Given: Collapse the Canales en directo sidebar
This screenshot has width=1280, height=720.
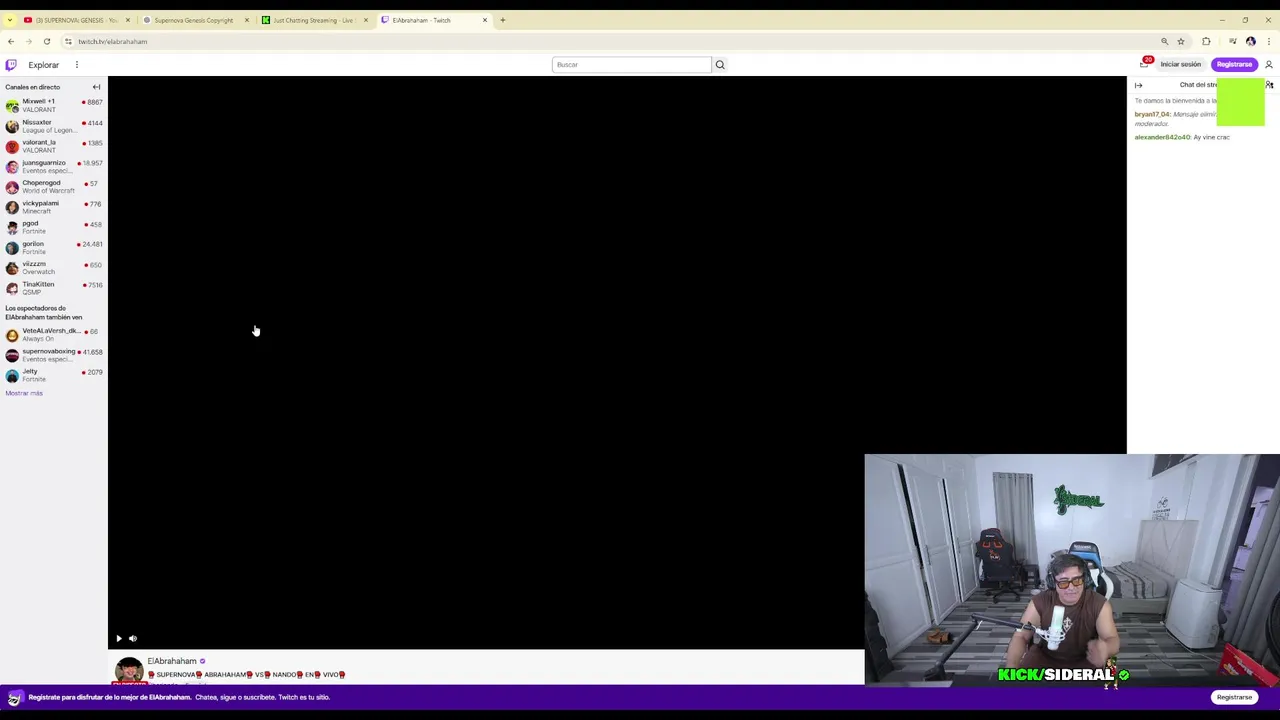Looking at the screenshot, I should tap(96, 87).
